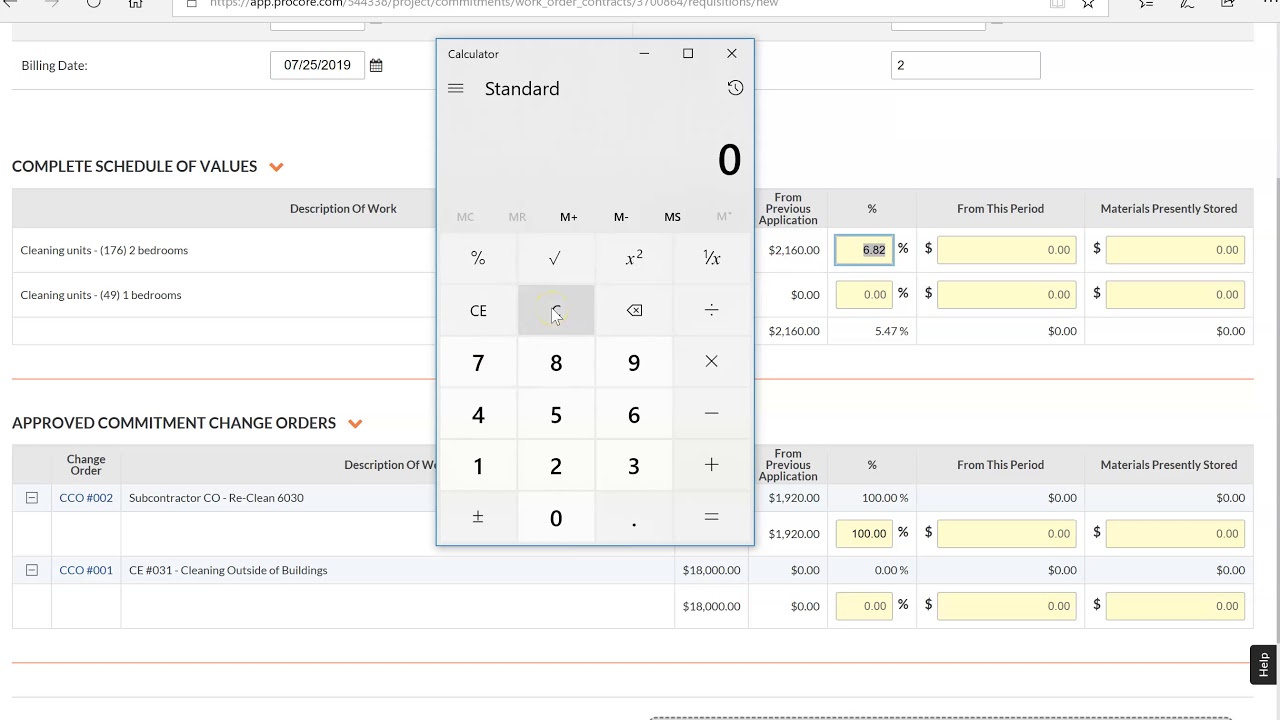Click Materials Presently Stored for 2 bedrooms
Screen dimensions: 1280x720
1175,250
